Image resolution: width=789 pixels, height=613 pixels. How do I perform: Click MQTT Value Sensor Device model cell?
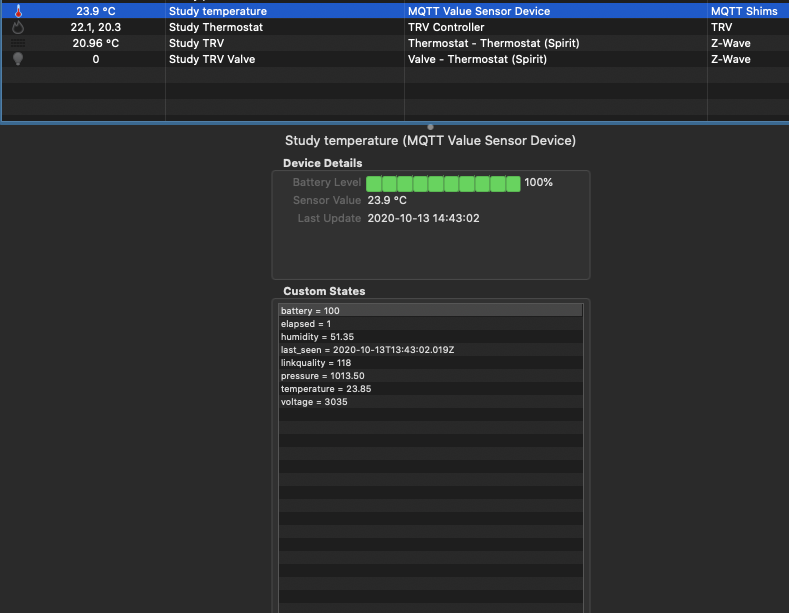pyautogui.click(x=479, y=11)
